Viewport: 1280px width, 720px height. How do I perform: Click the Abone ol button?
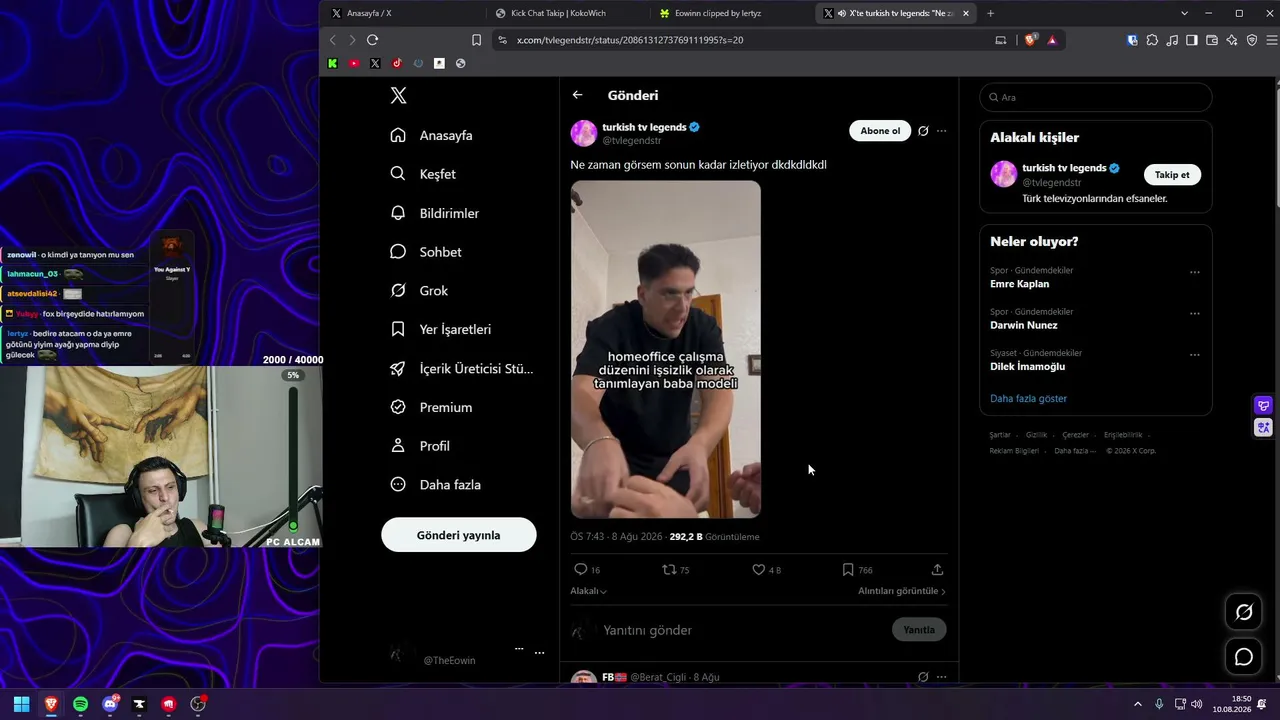(880, 131)
